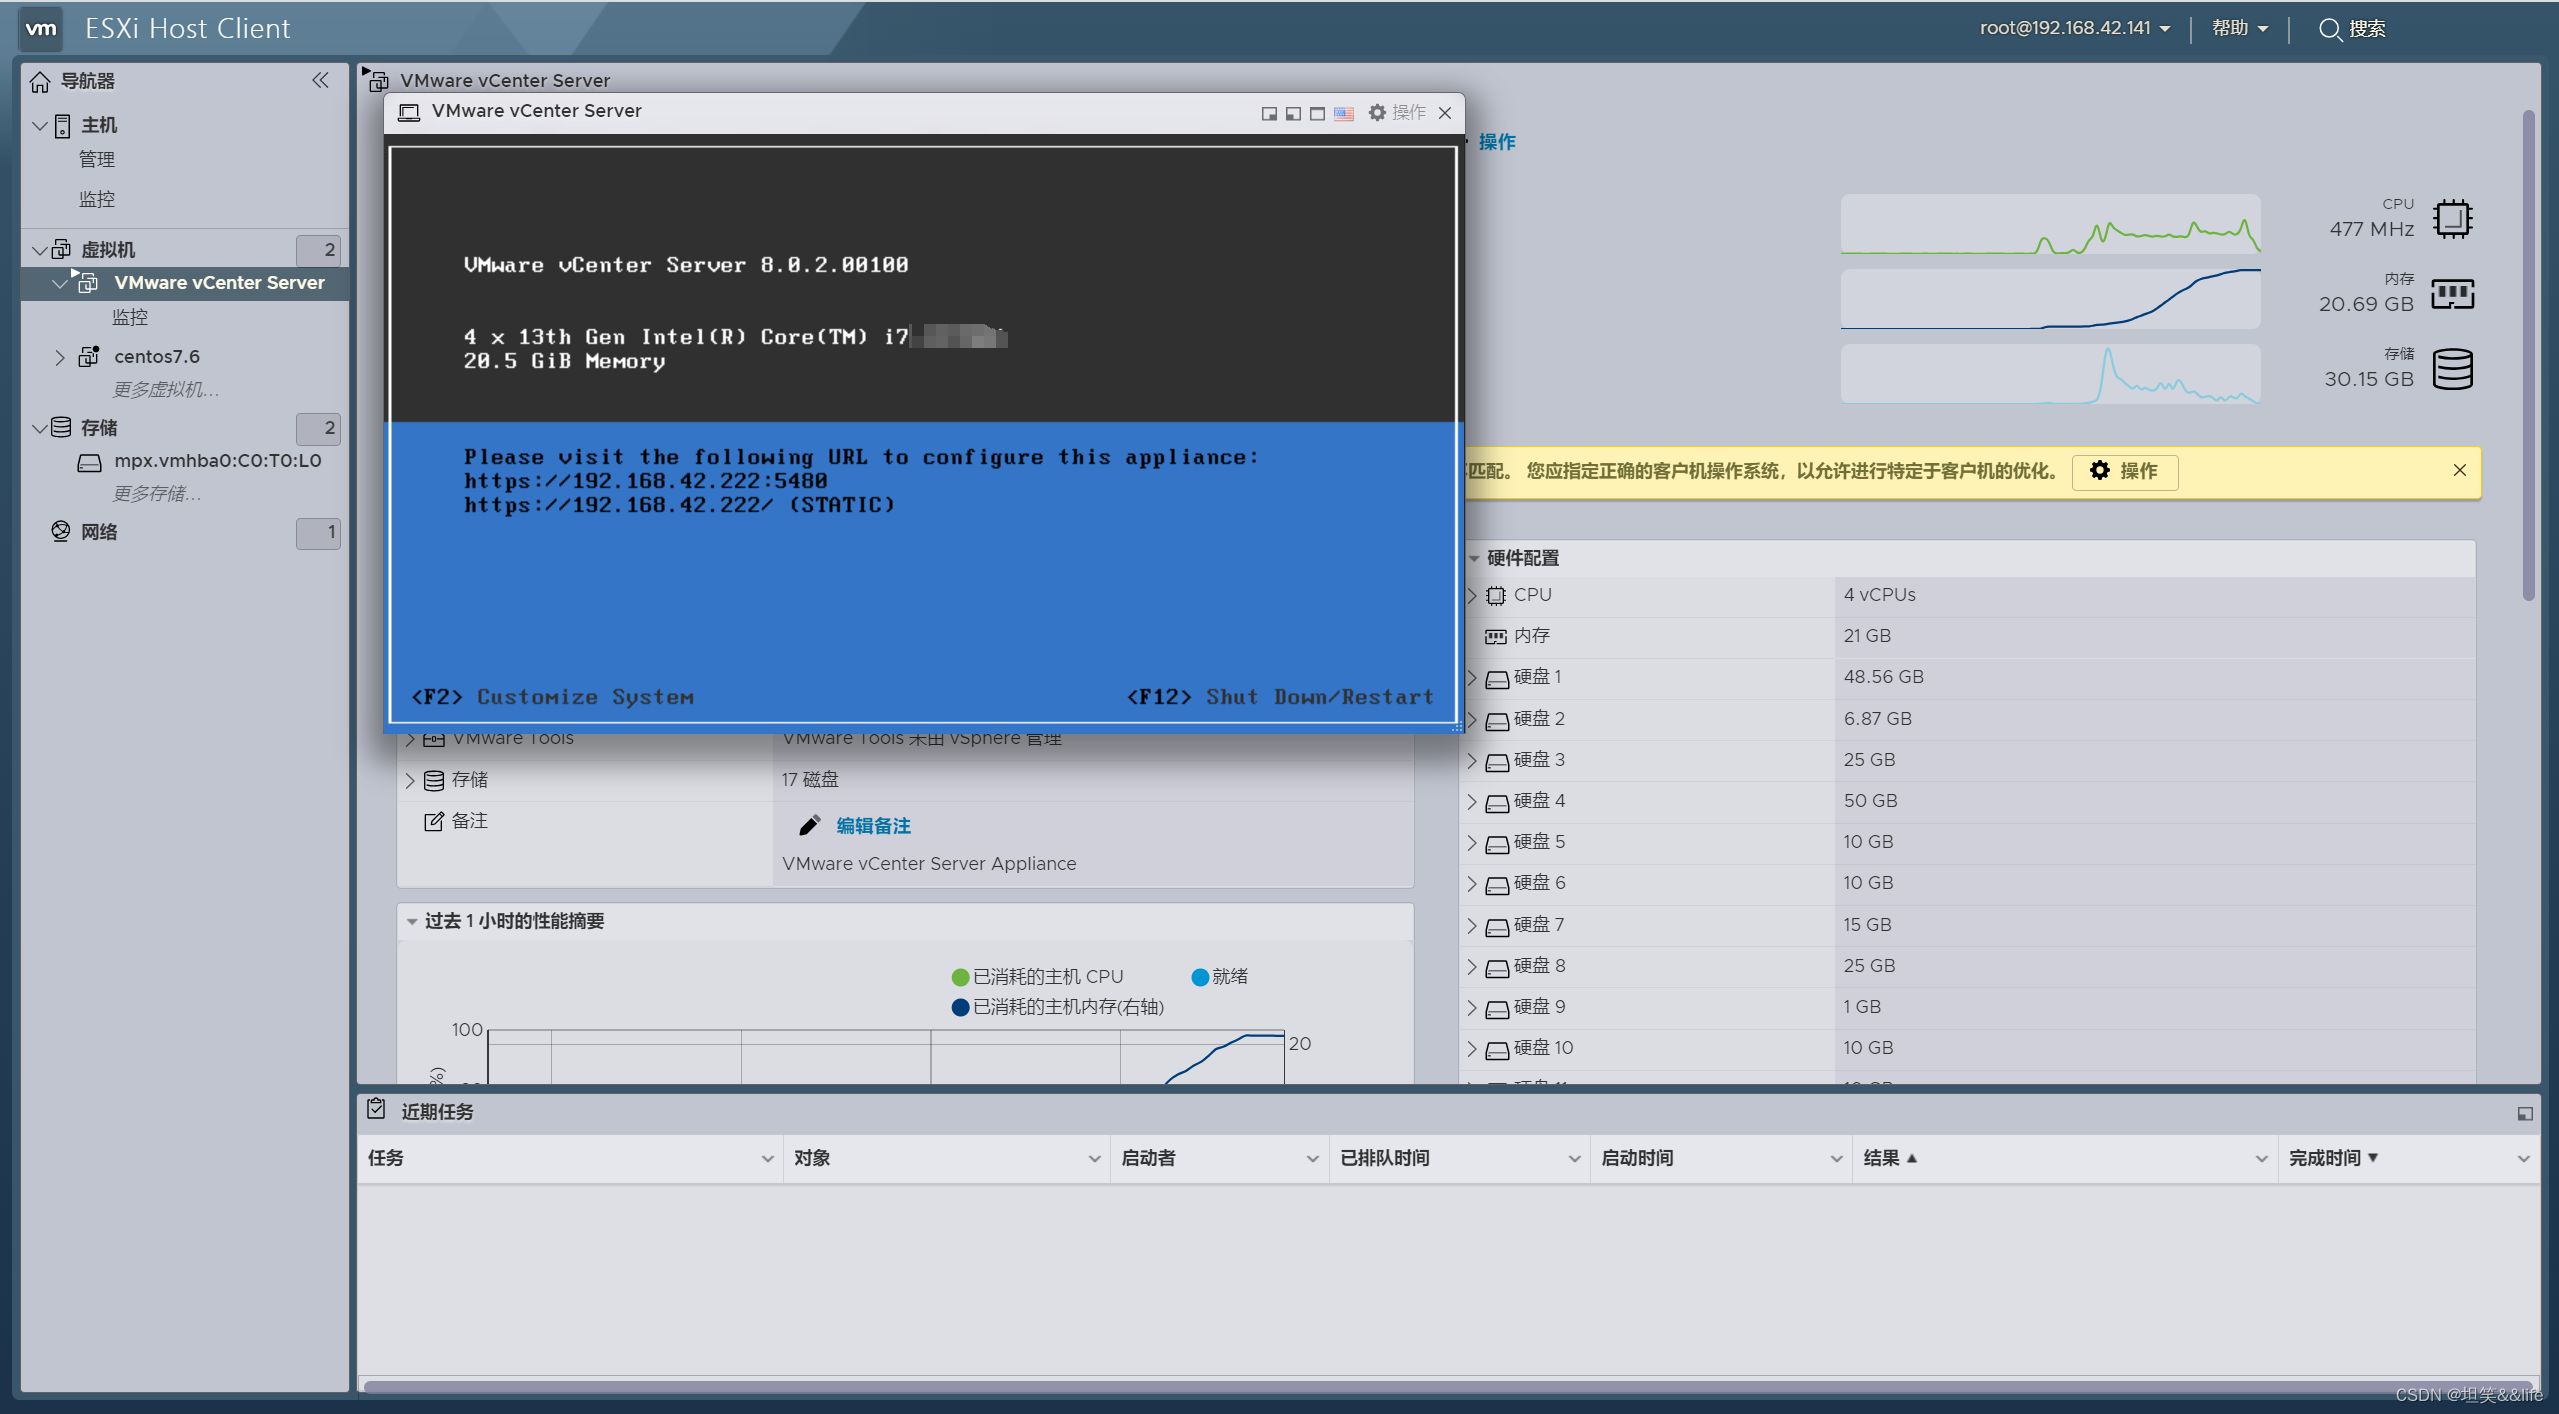Click the mpx.vmhba0 datastore icon
2559x1414 pixels.
(x=90, y=462)
